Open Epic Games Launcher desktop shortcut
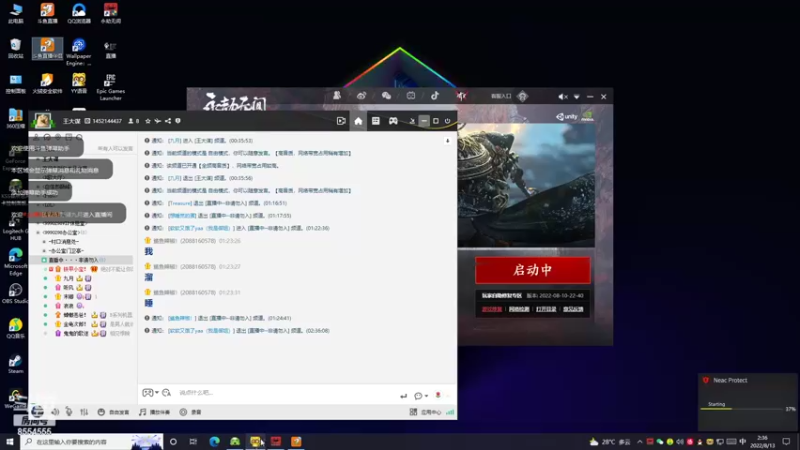 tap(110, 87)
